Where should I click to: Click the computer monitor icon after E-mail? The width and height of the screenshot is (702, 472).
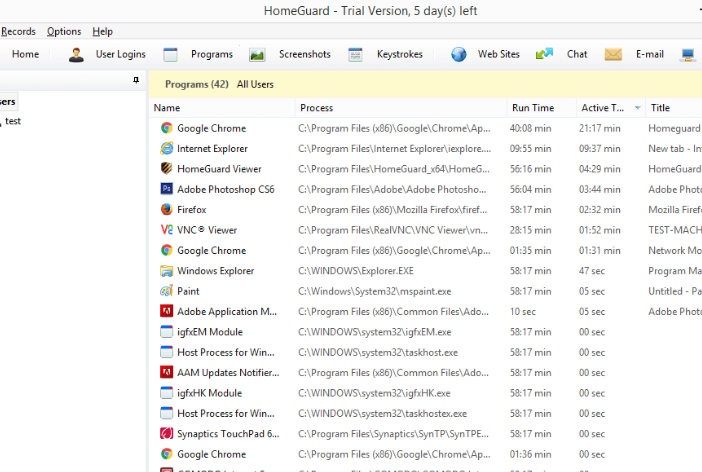[688, 55]
